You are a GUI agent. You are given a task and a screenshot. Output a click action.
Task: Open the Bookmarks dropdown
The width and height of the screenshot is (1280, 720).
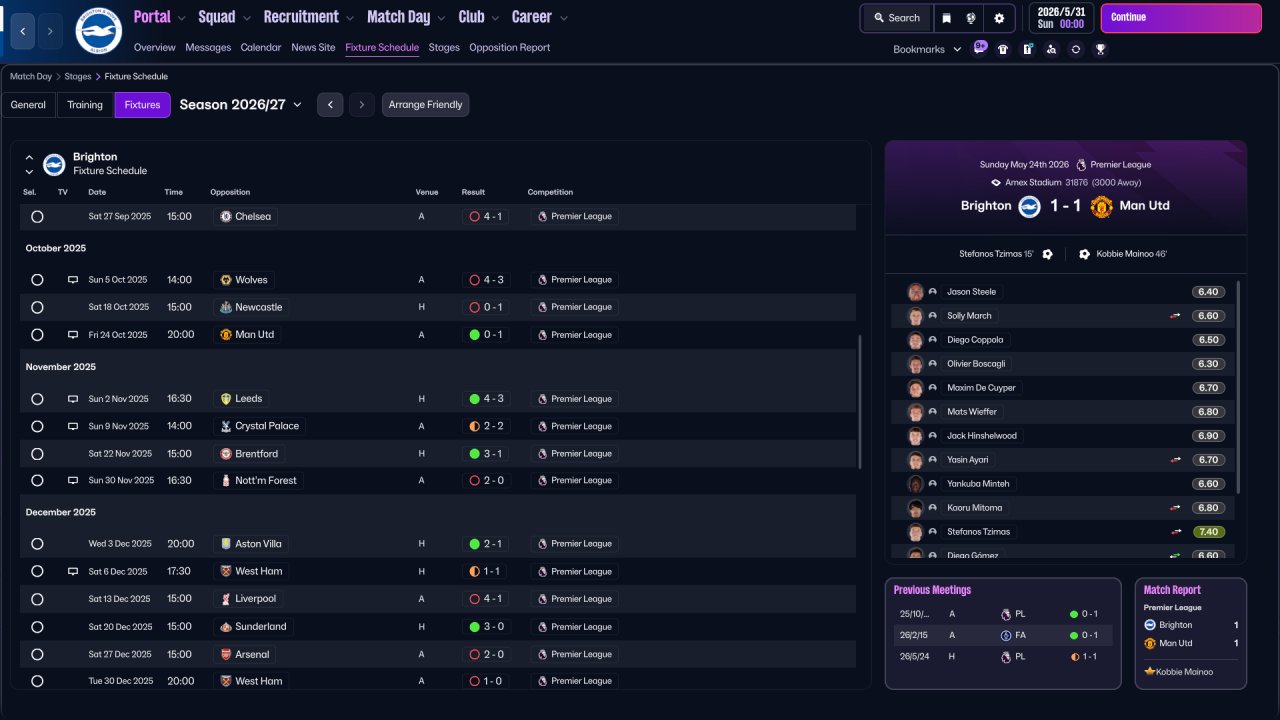927,49
